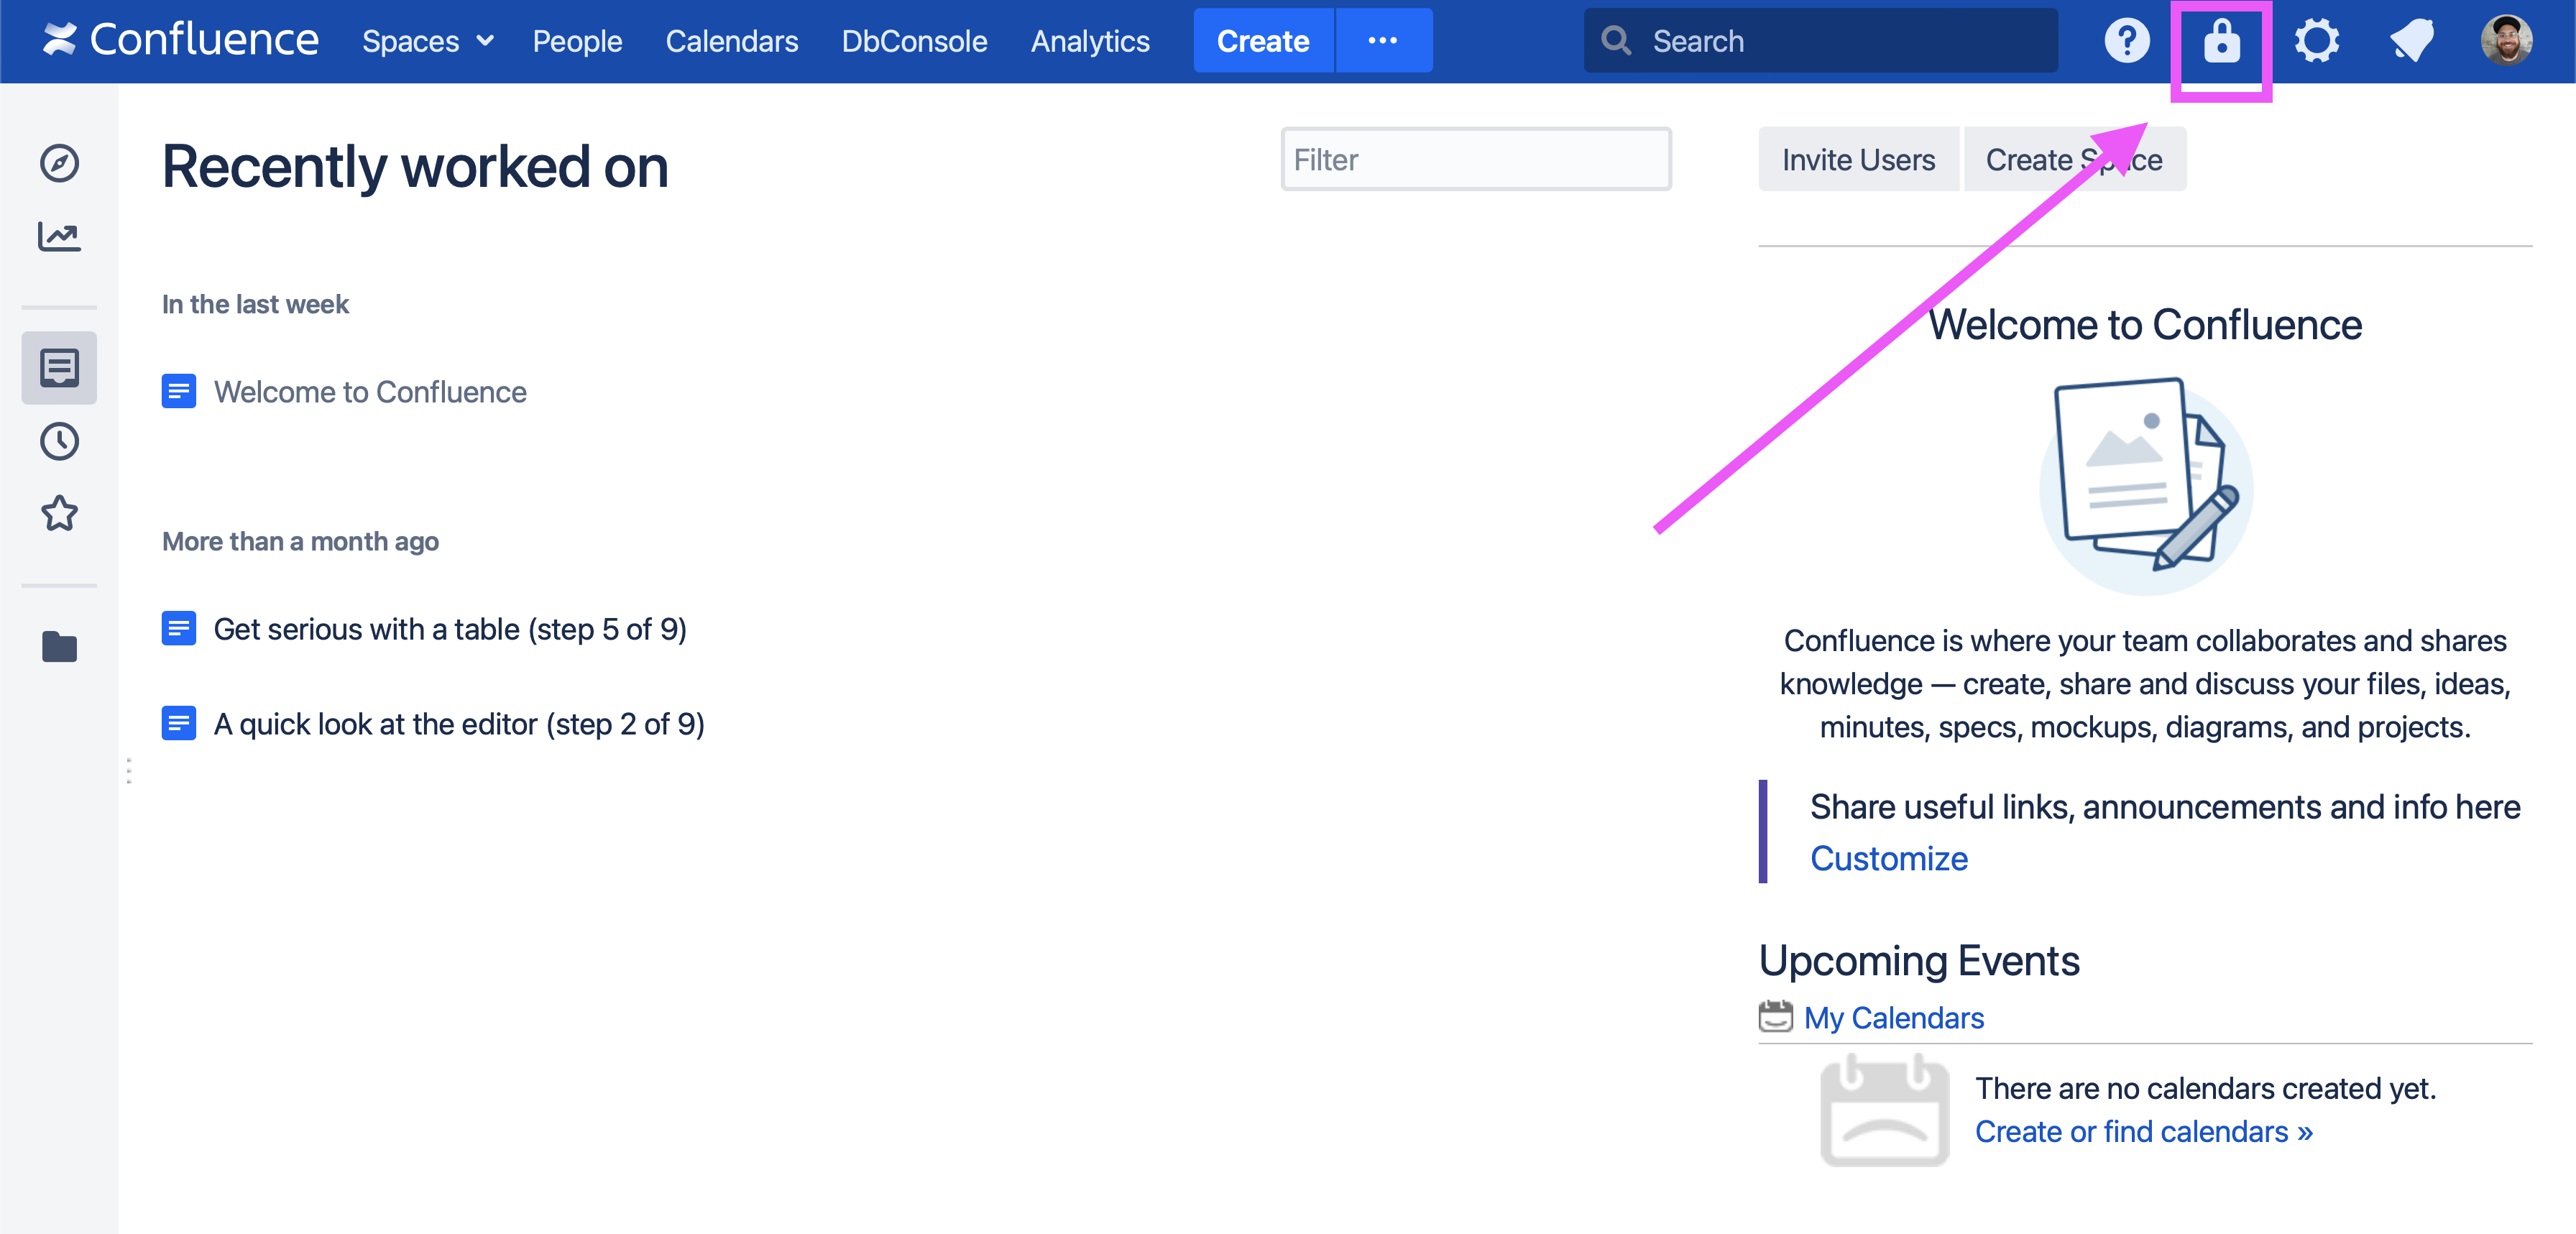Click the blue Create button
2576x1234 pixels.
click(x=1262, y=41)
